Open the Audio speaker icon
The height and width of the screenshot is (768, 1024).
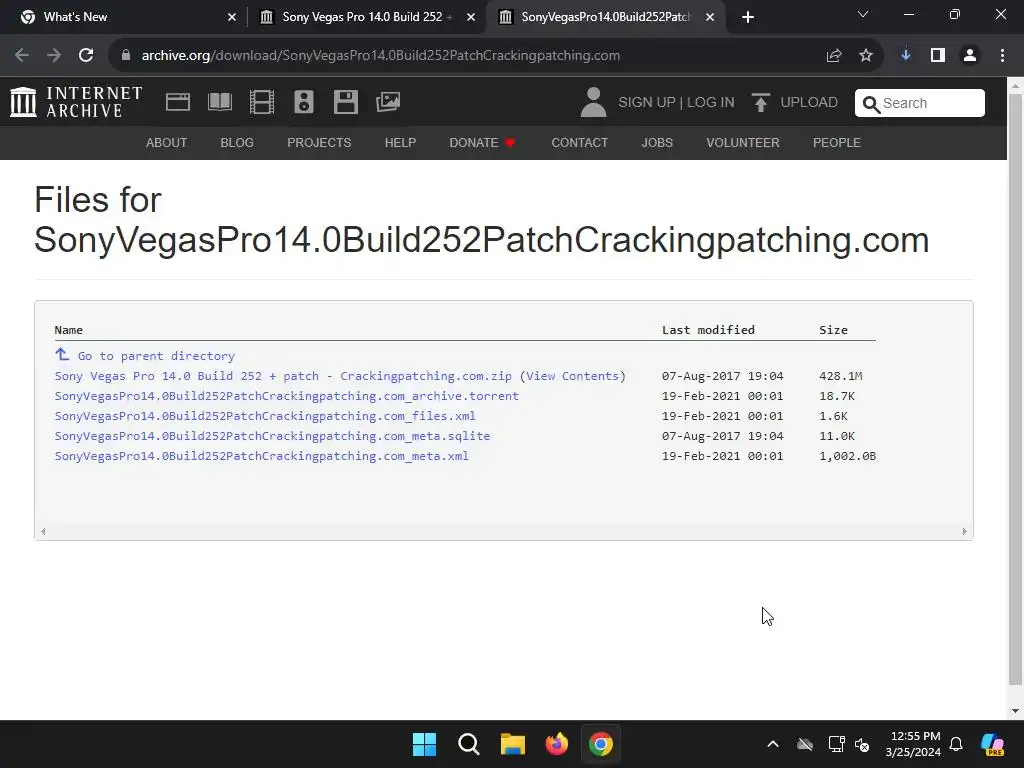304,102
